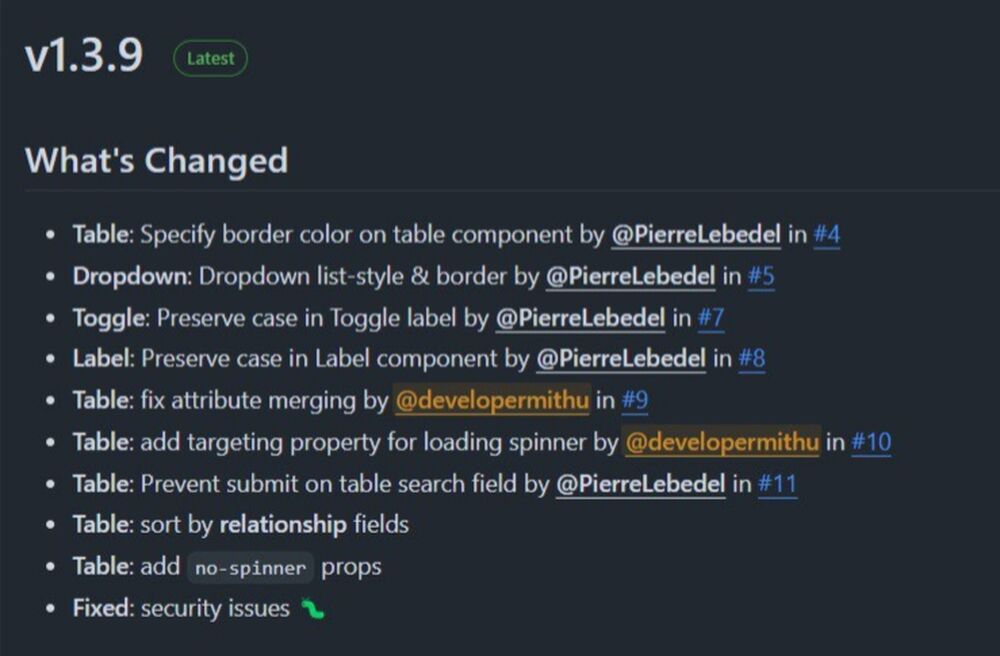The image size is (1000, 656).
Task: Click the What's Changed heading
Action: click(x=156, y=160)
